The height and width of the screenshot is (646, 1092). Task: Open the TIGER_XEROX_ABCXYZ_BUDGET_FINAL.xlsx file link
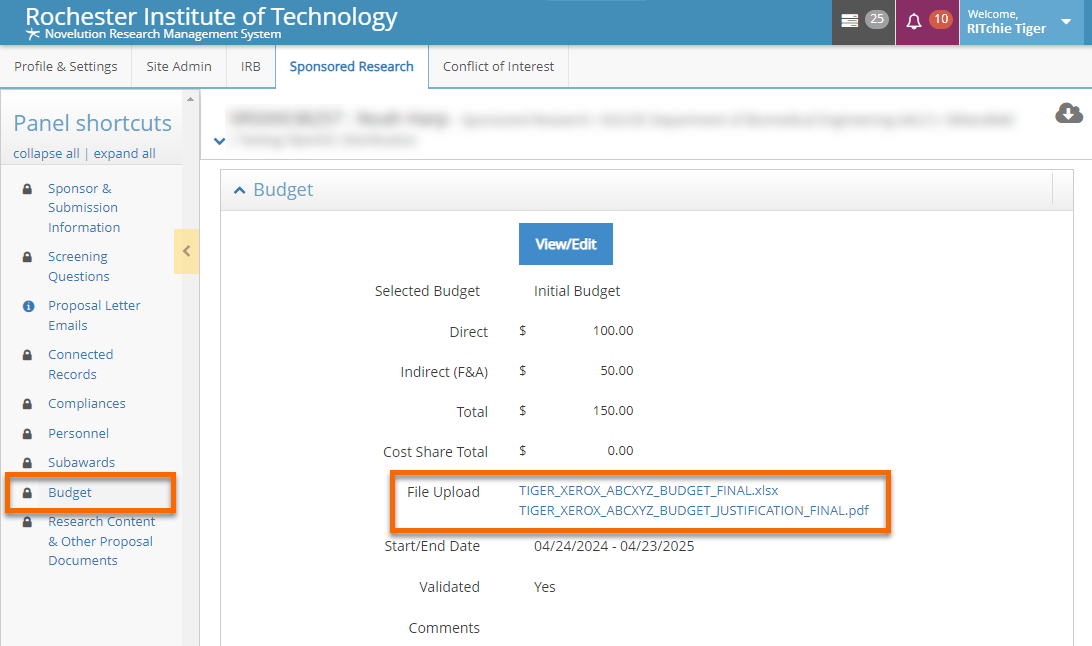coord(648,491)
